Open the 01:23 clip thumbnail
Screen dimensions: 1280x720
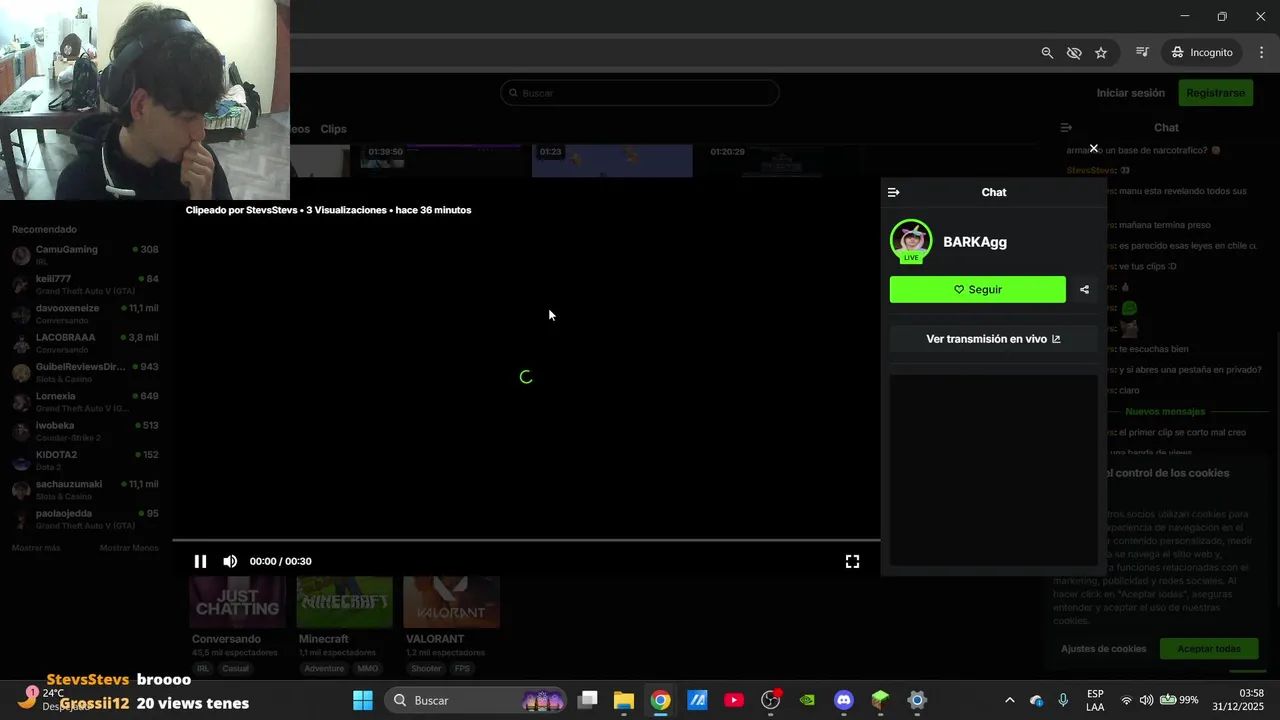pyautogui.click(x=612, y=161)
